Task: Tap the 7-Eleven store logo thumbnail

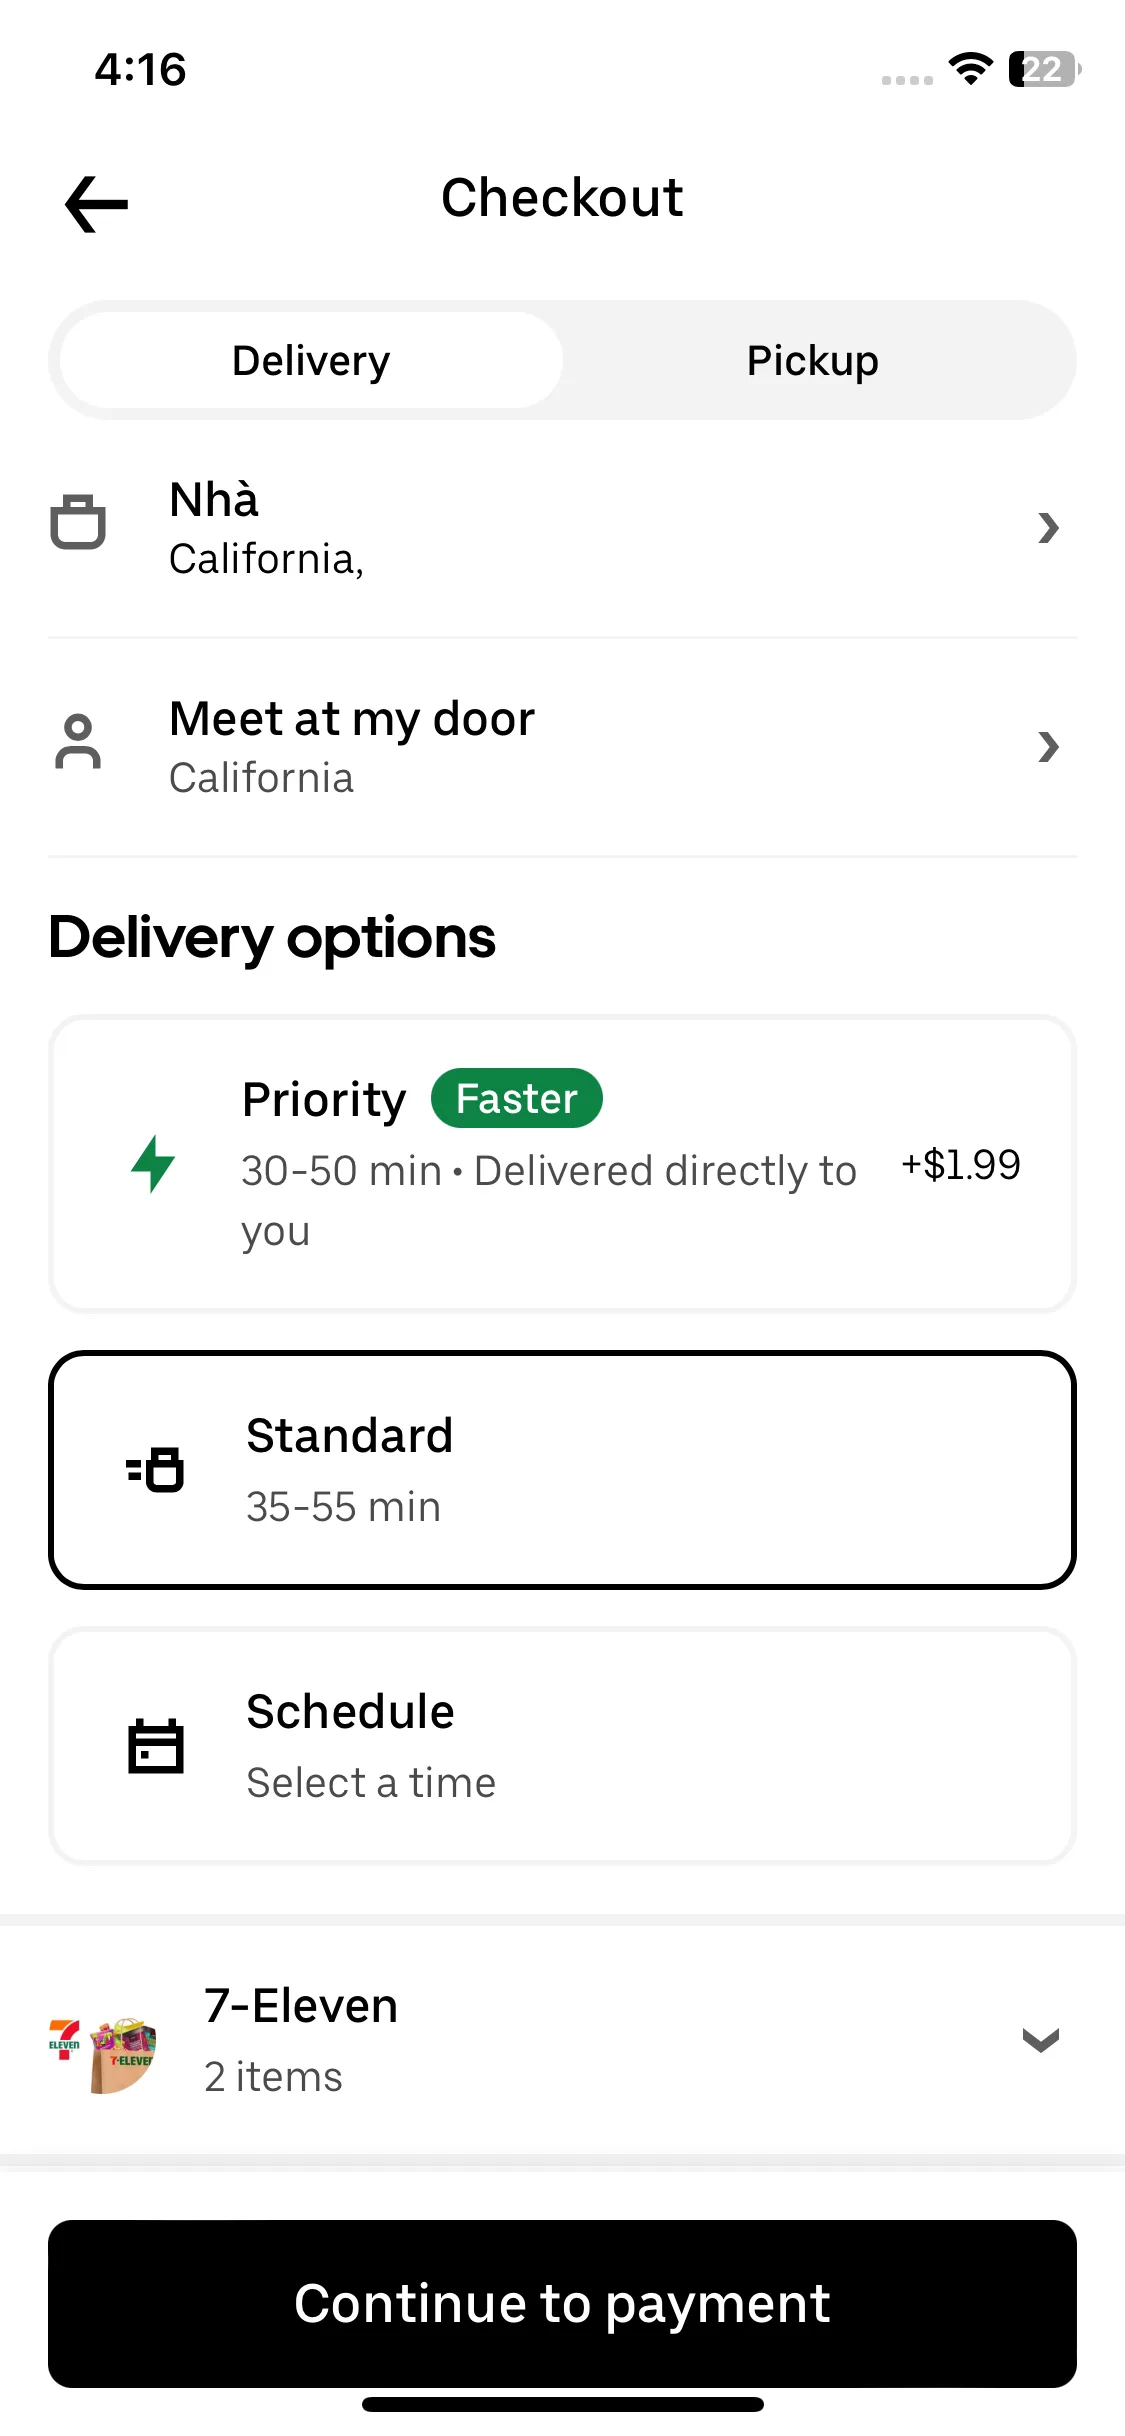Action: pos(103,2055)
